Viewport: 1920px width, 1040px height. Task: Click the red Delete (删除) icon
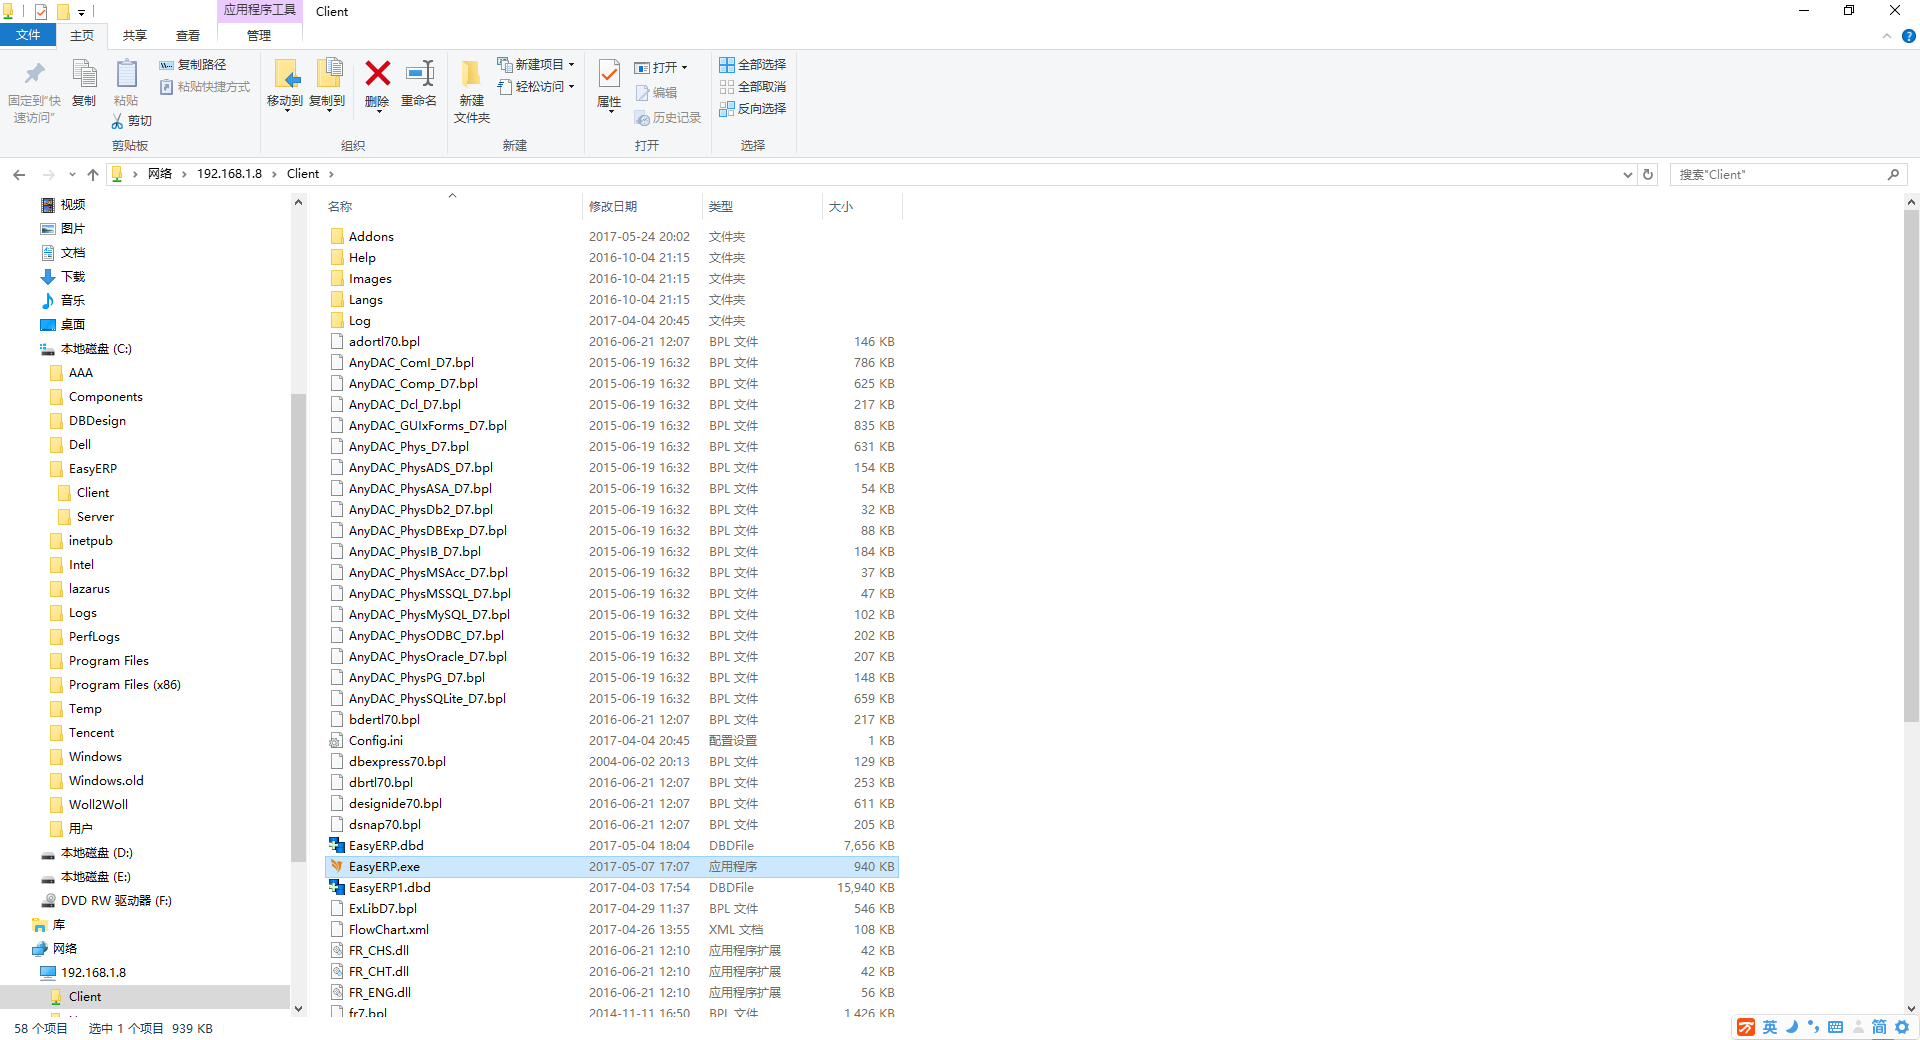coord(377,76)
